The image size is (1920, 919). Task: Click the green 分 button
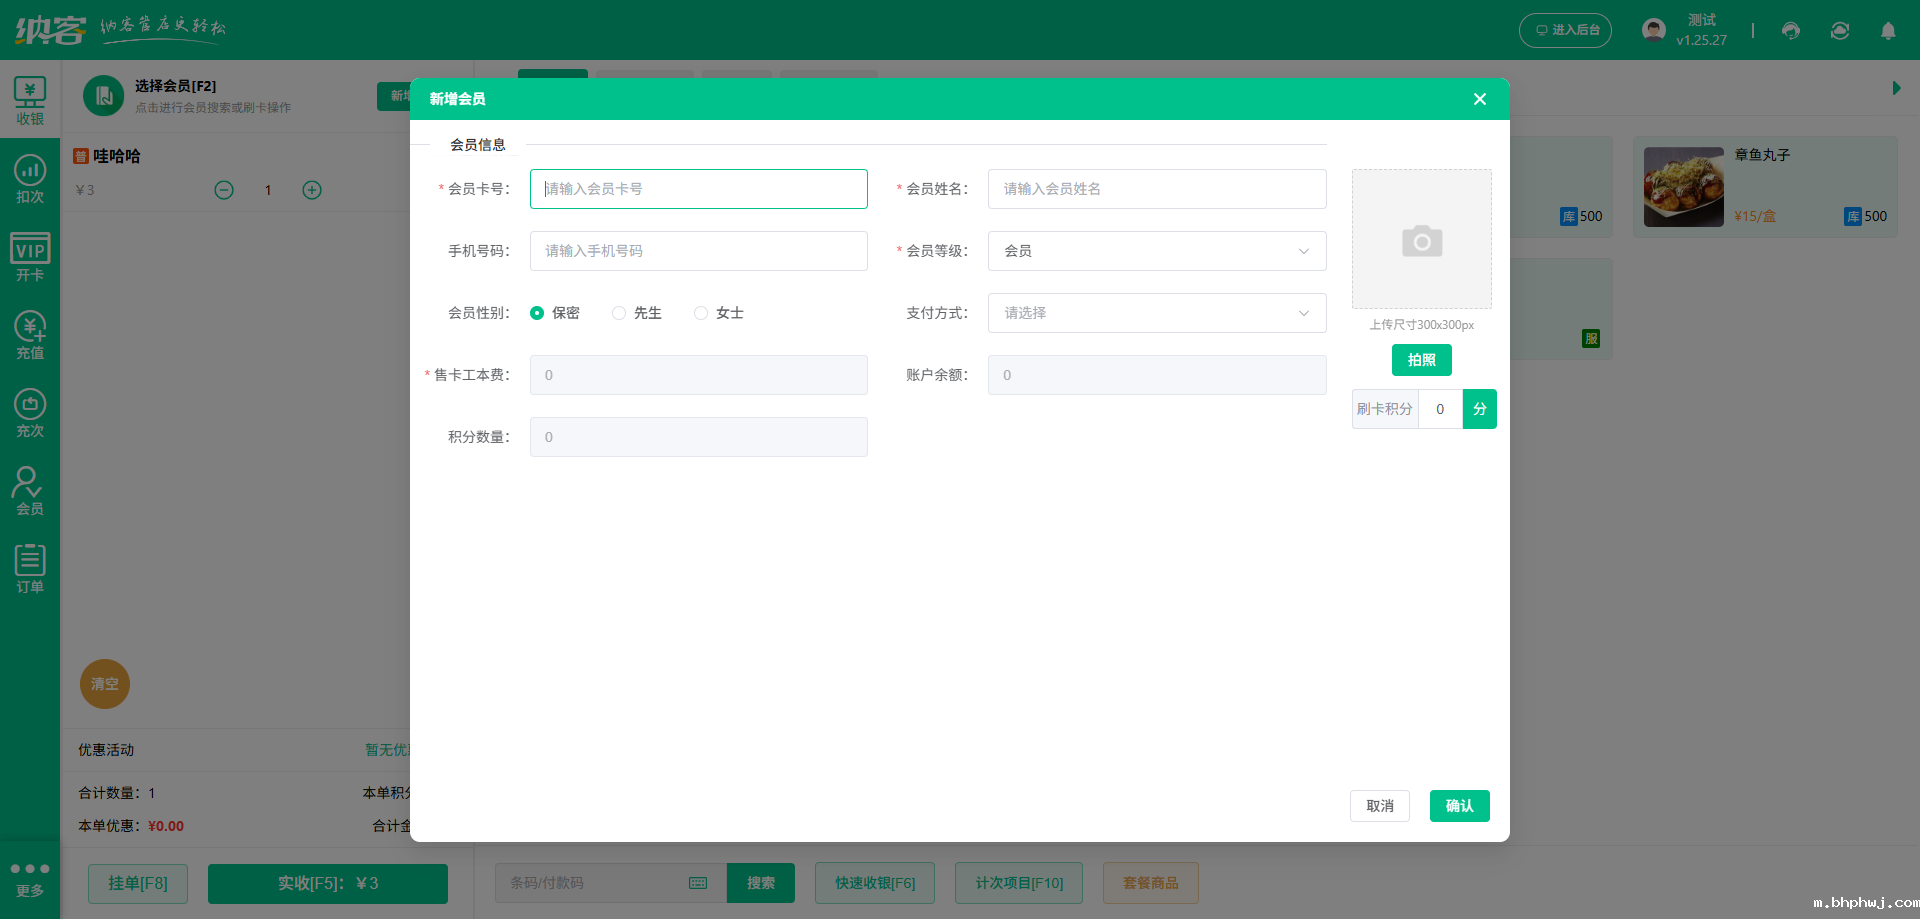[1480, 409]
